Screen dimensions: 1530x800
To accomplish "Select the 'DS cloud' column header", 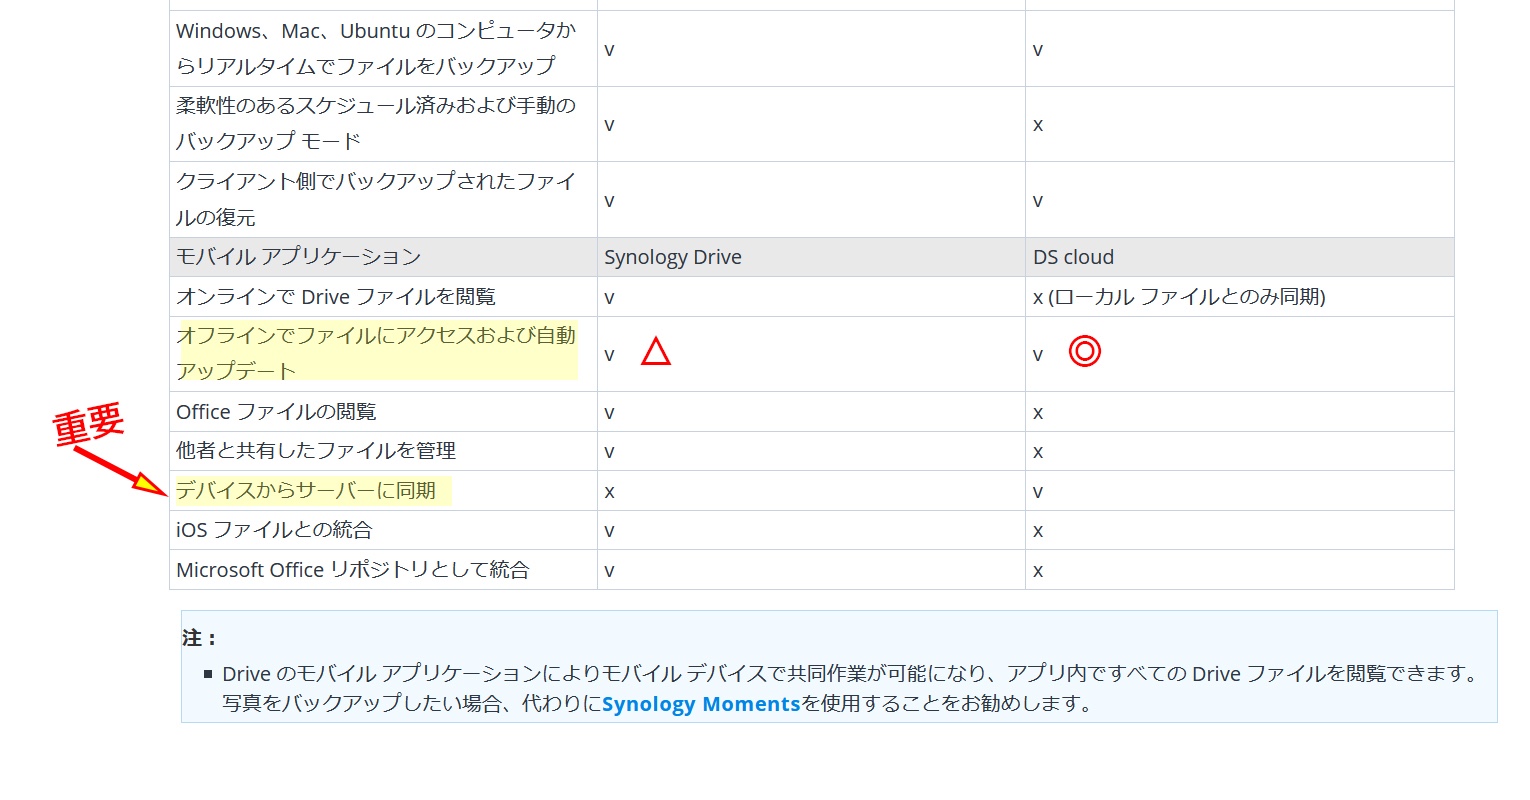I will 1073,257.
